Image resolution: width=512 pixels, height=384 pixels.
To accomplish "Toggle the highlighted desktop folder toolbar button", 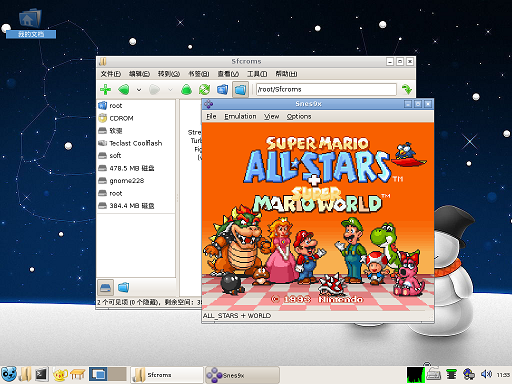I will tap(240, 89).
